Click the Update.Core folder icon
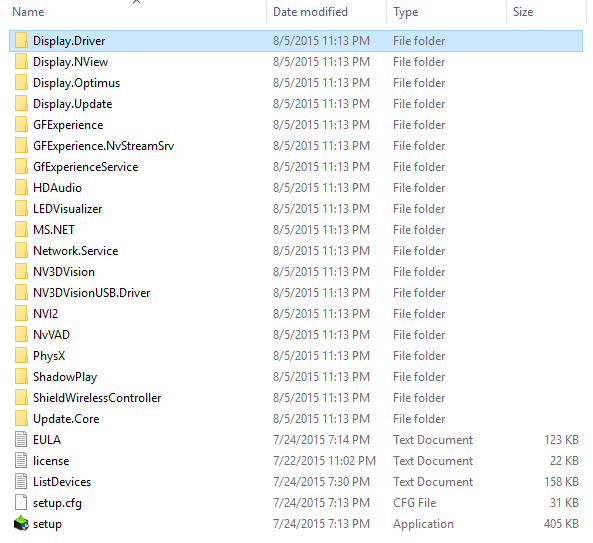This screenshot has width=593, height=543. 21,418
